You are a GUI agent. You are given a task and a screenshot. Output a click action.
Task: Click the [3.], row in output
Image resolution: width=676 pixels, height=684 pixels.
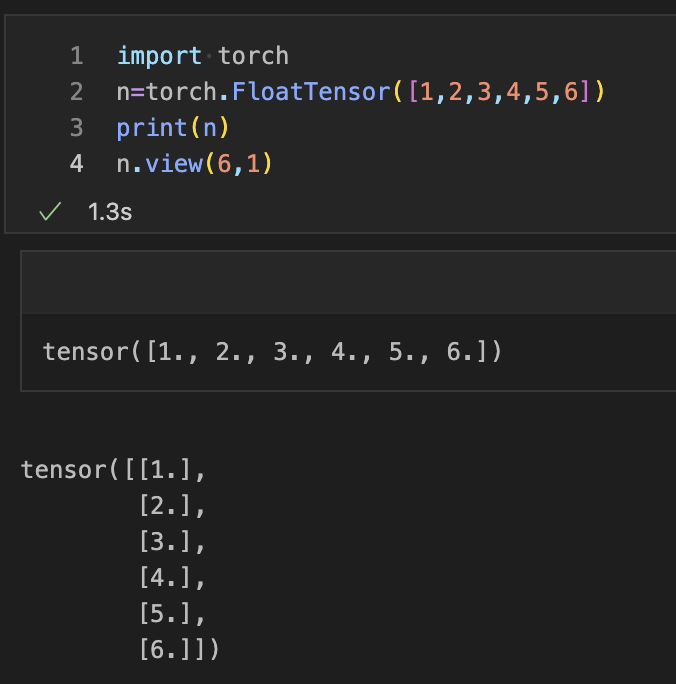pyautogui.click(x=172, y=542)
